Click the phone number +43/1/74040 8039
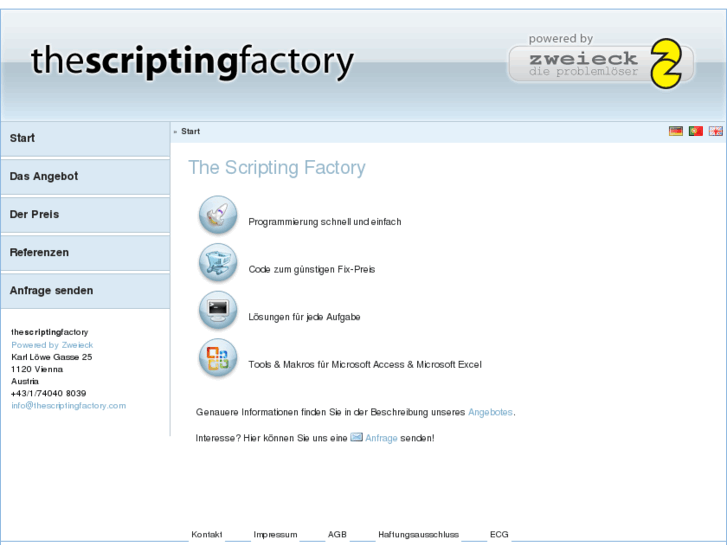The width and height of the screenshot is (727, 545). point(49,393)
